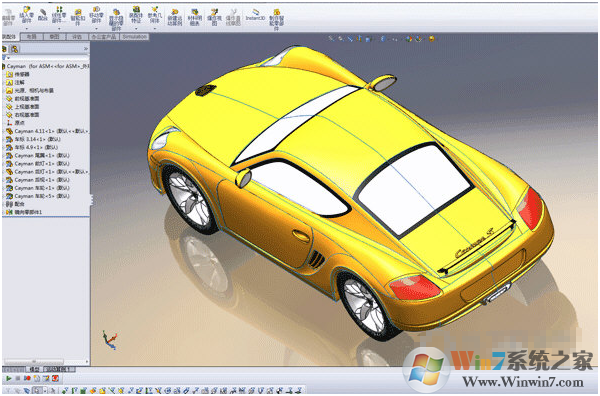
Task: Start a New Motion Study (新建运动算例)
Action: pos(175,18)
